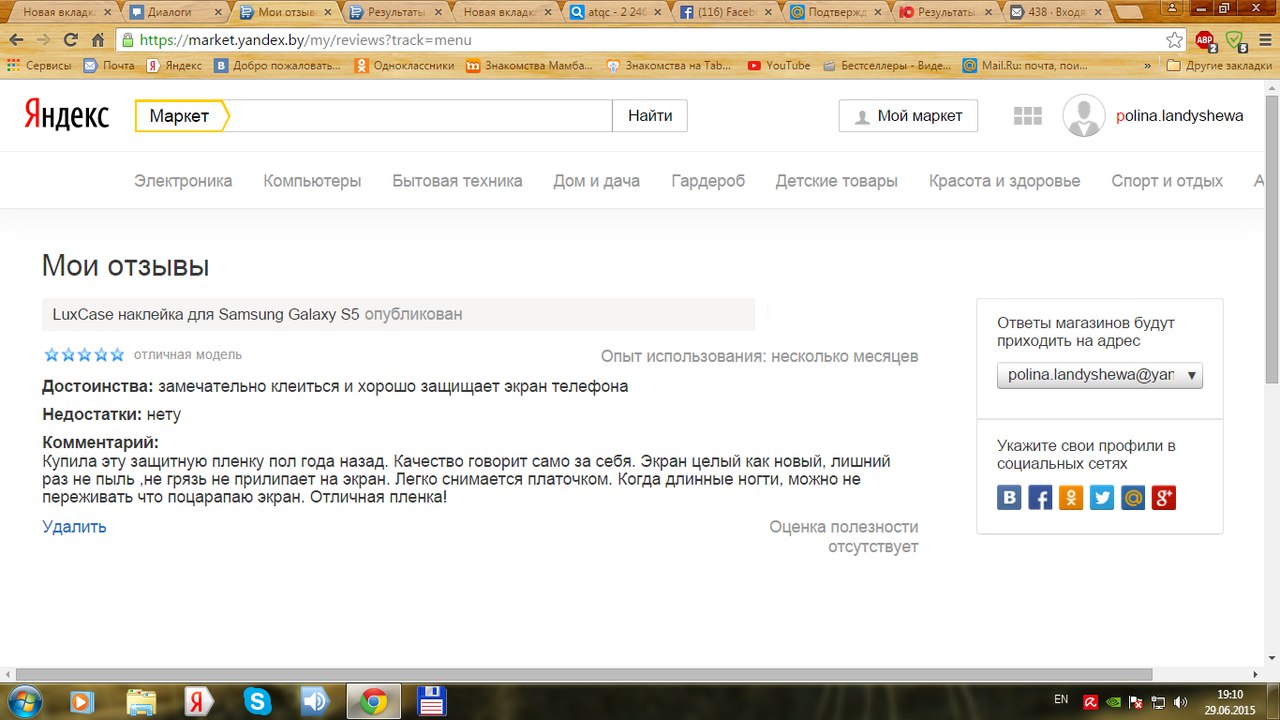
Task: Reload the page with the refresh button
Action: (x=70, y=41)
